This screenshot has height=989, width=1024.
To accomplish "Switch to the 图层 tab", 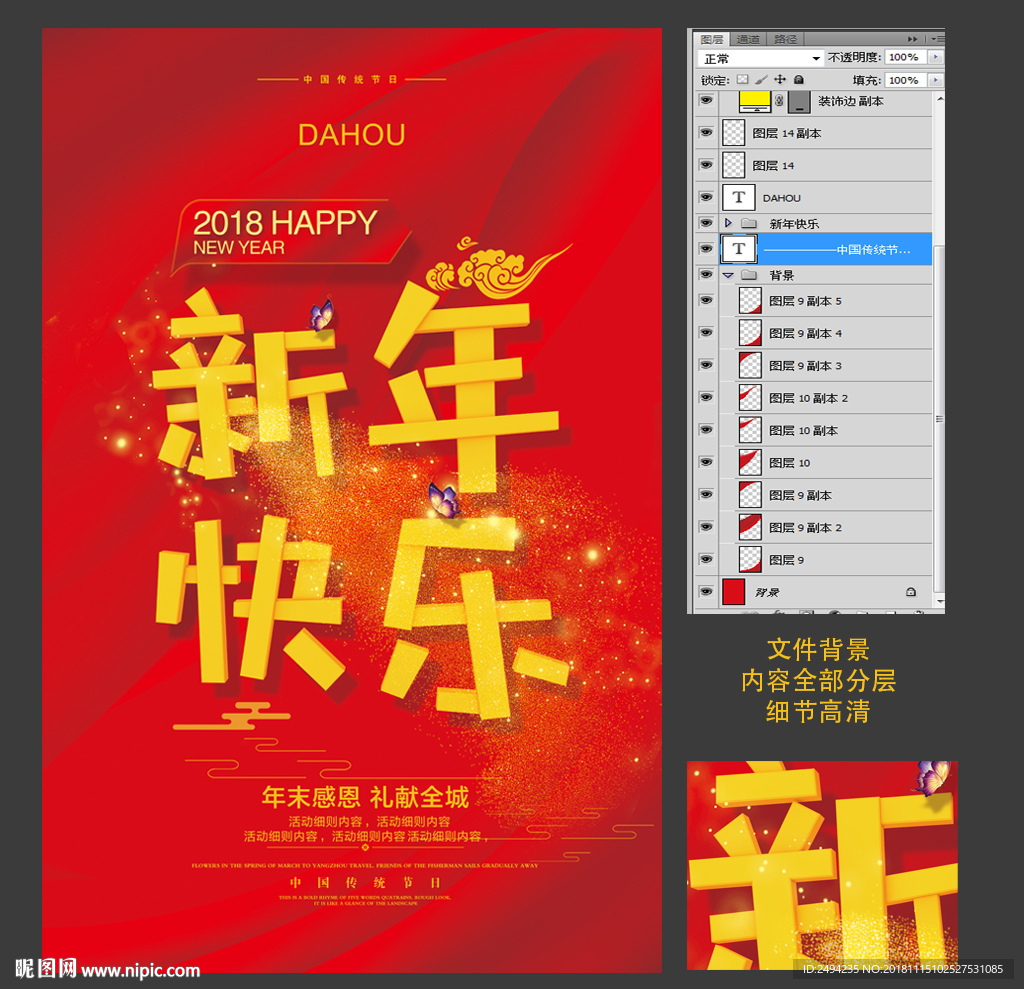I will tap(712, 39).
